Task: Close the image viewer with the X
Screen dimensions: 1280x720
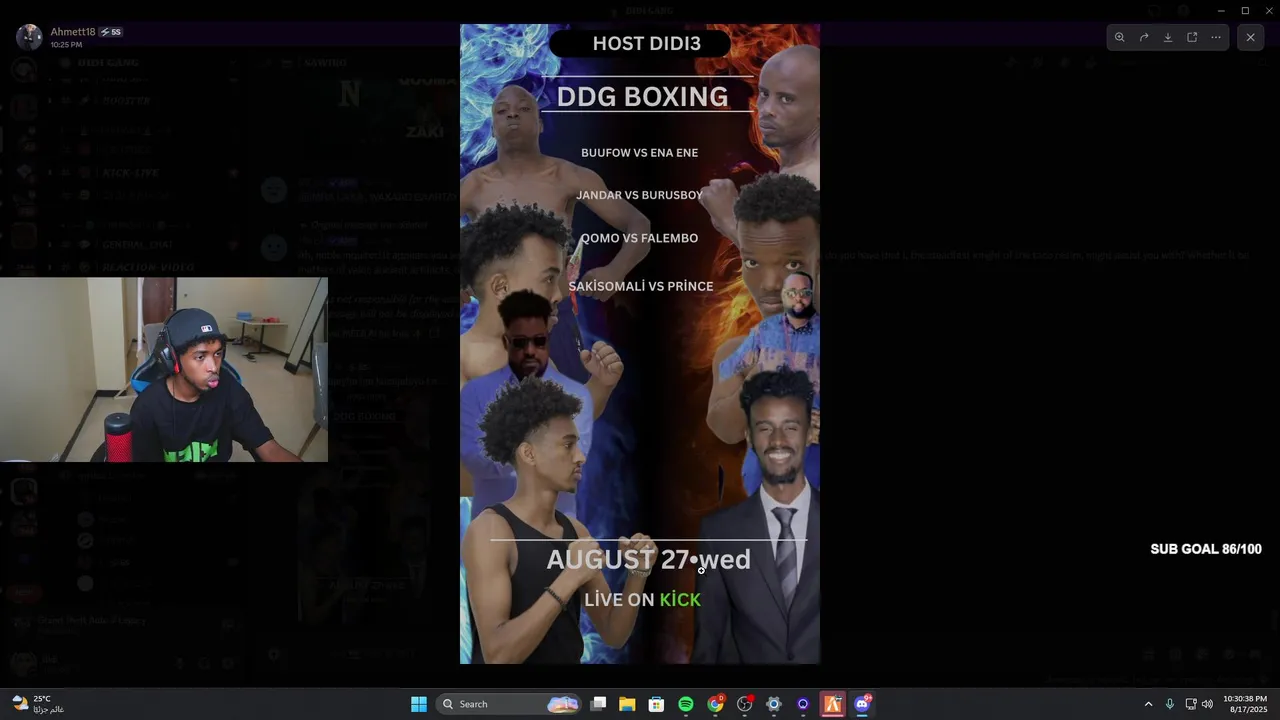Action: [1250, 38]
